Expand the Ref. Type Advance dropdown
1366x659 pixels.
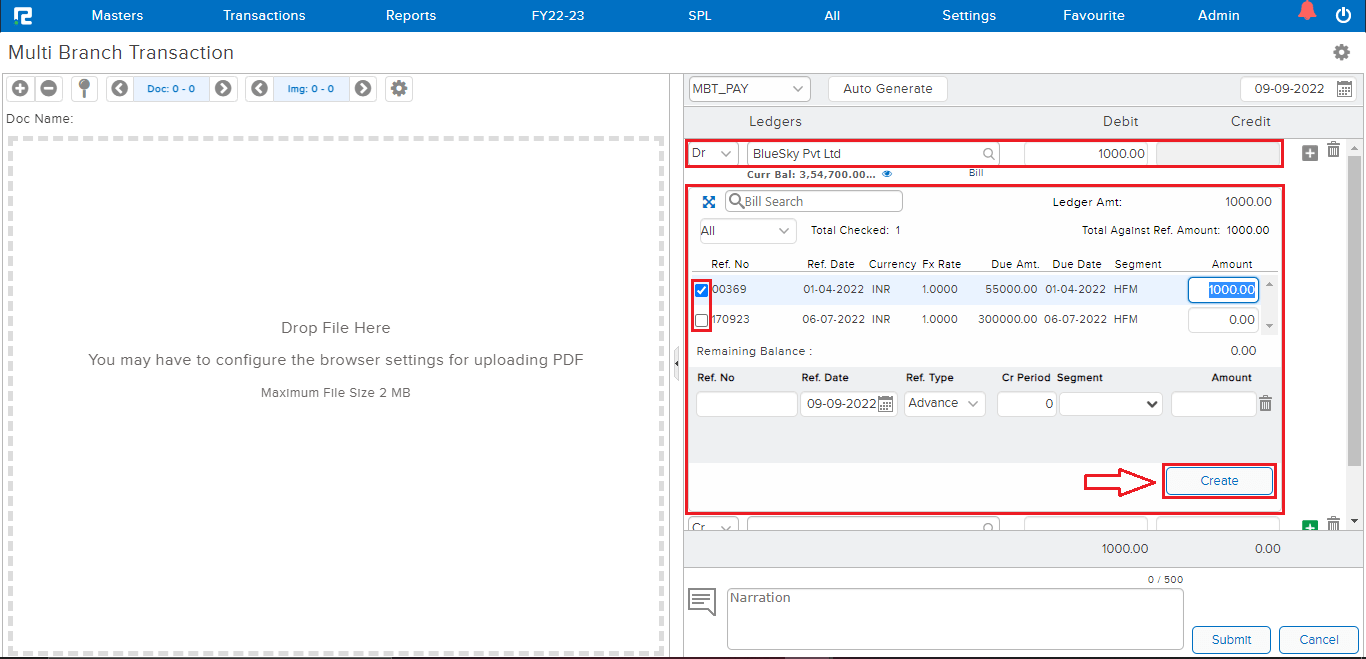[x=944, y=404]
